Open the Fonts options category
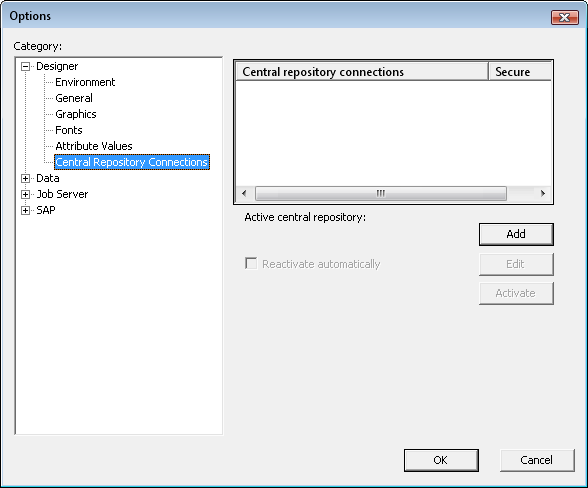 click(x=69, y=130)
